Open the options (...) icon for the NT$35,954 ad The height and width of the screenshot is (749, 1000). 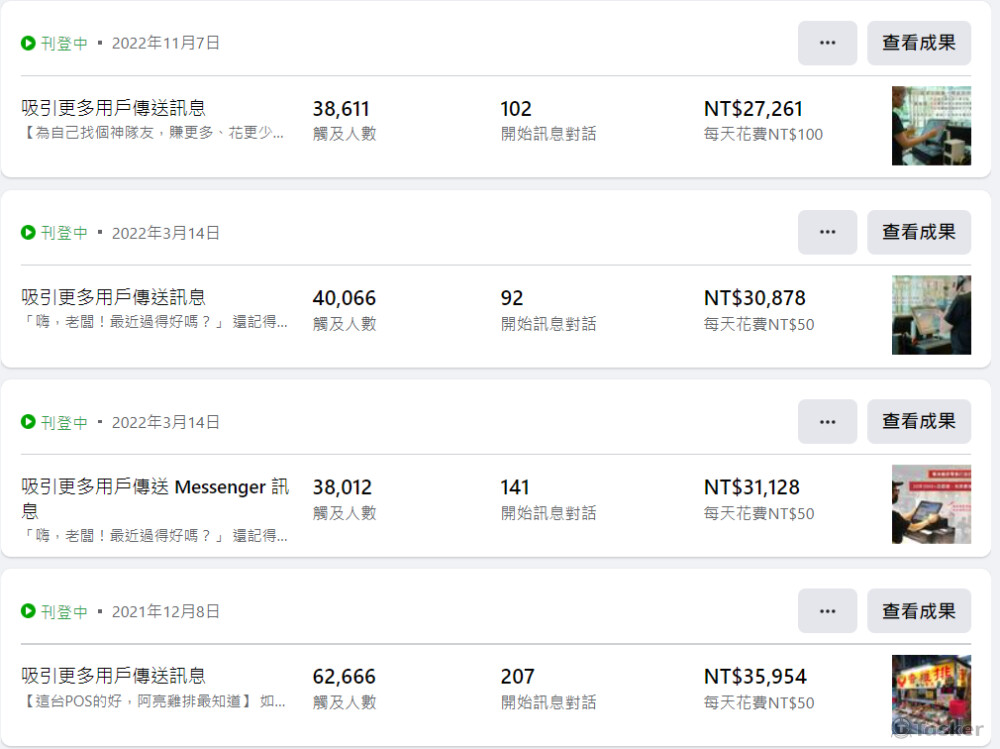(827, 610)
